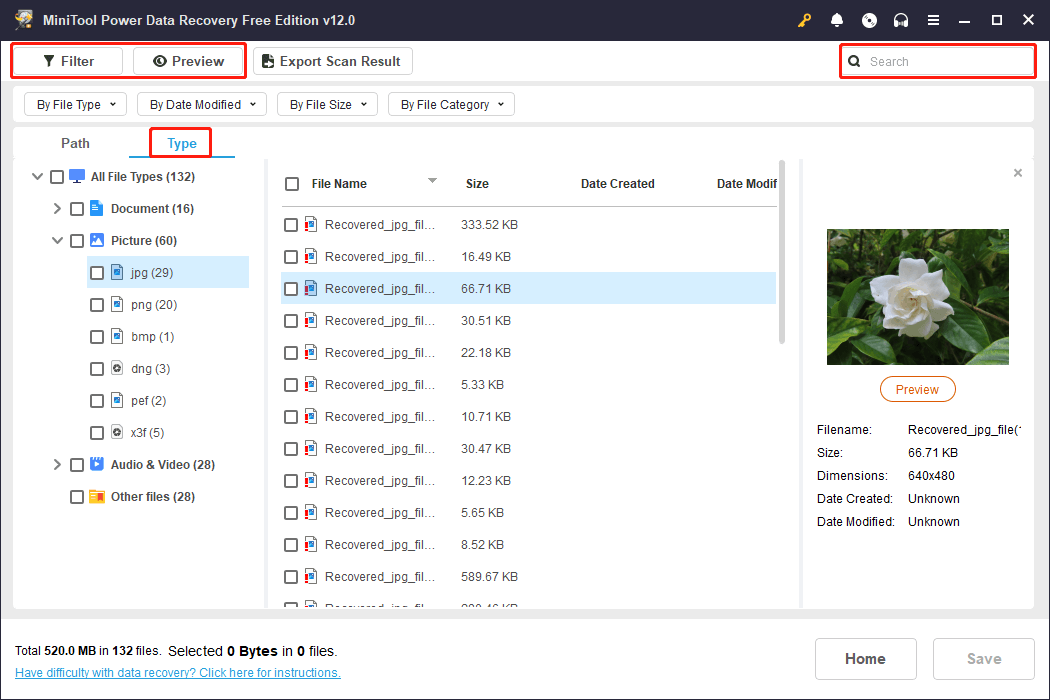
Task: Click file icon of 333.52 KB row
Action: click(311, 224)
